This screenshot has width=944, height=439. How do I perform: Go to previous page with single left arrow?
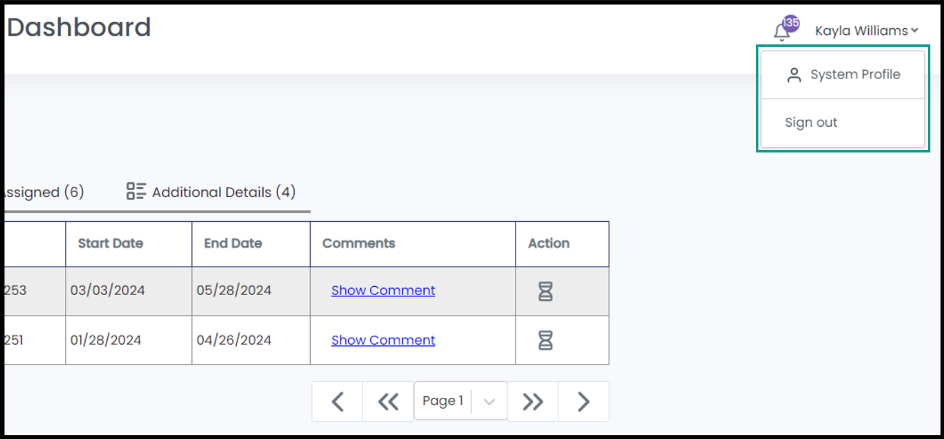pos(337,402)
